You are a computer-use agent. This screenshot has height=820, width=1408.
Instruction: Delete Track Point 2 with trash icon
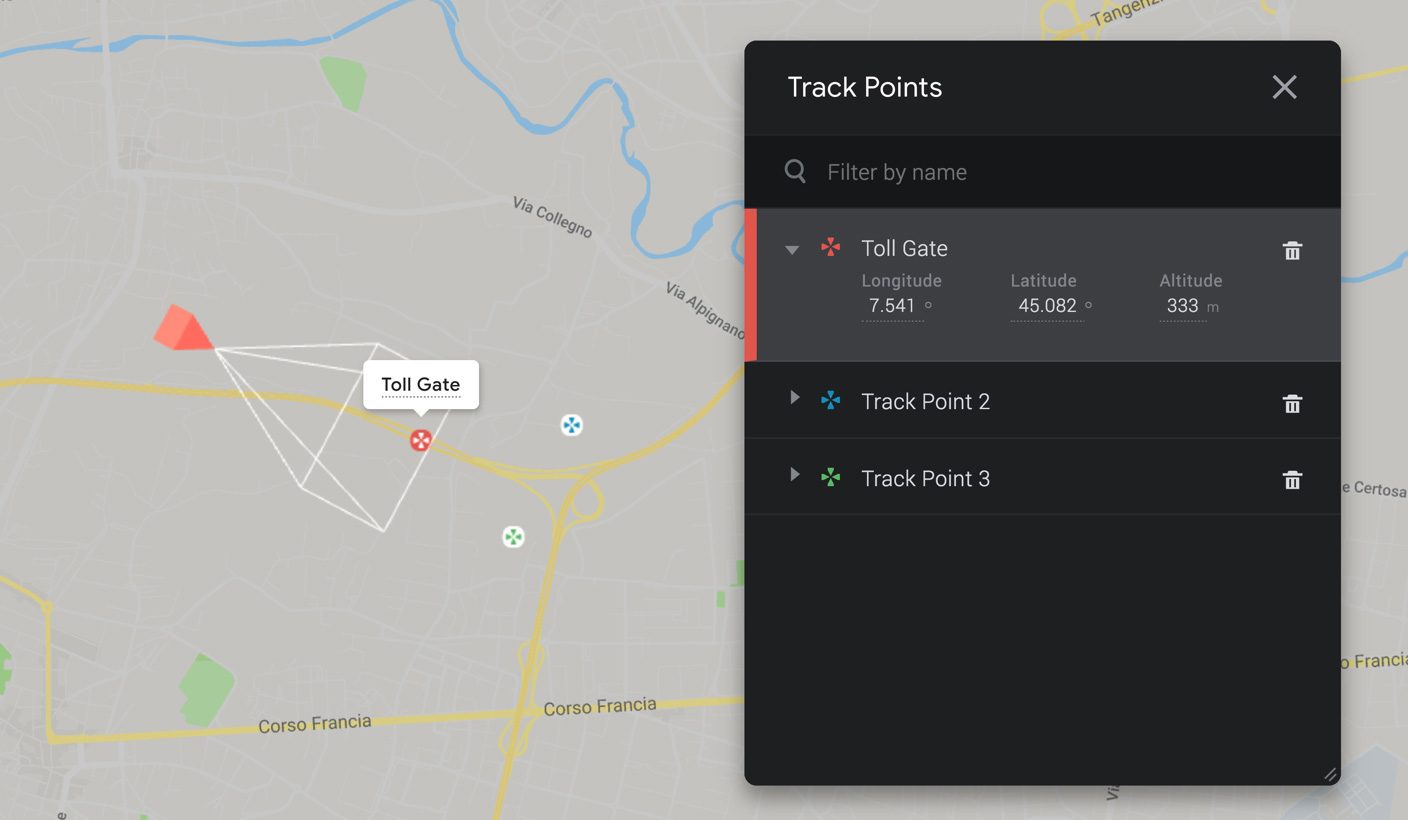pyautogui.click(x=1292, y=404)
